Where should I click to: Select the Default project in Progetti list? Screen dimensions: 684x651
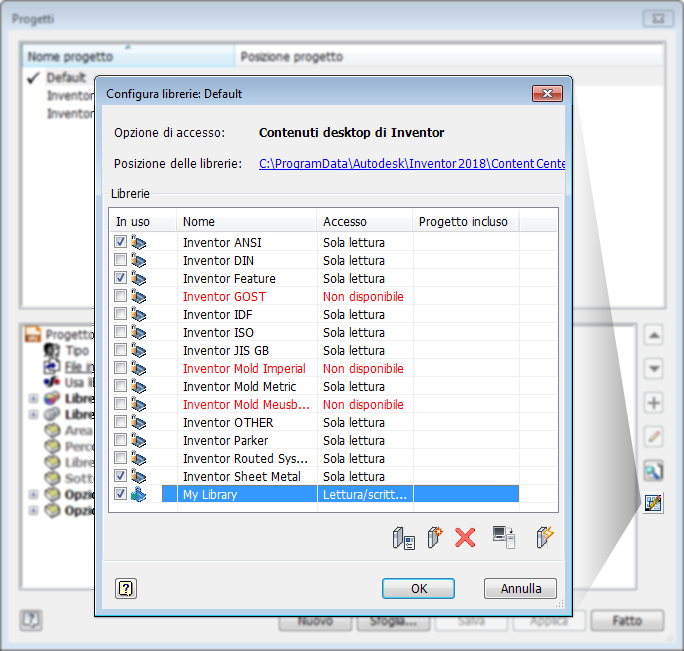(x=66, y=77)
